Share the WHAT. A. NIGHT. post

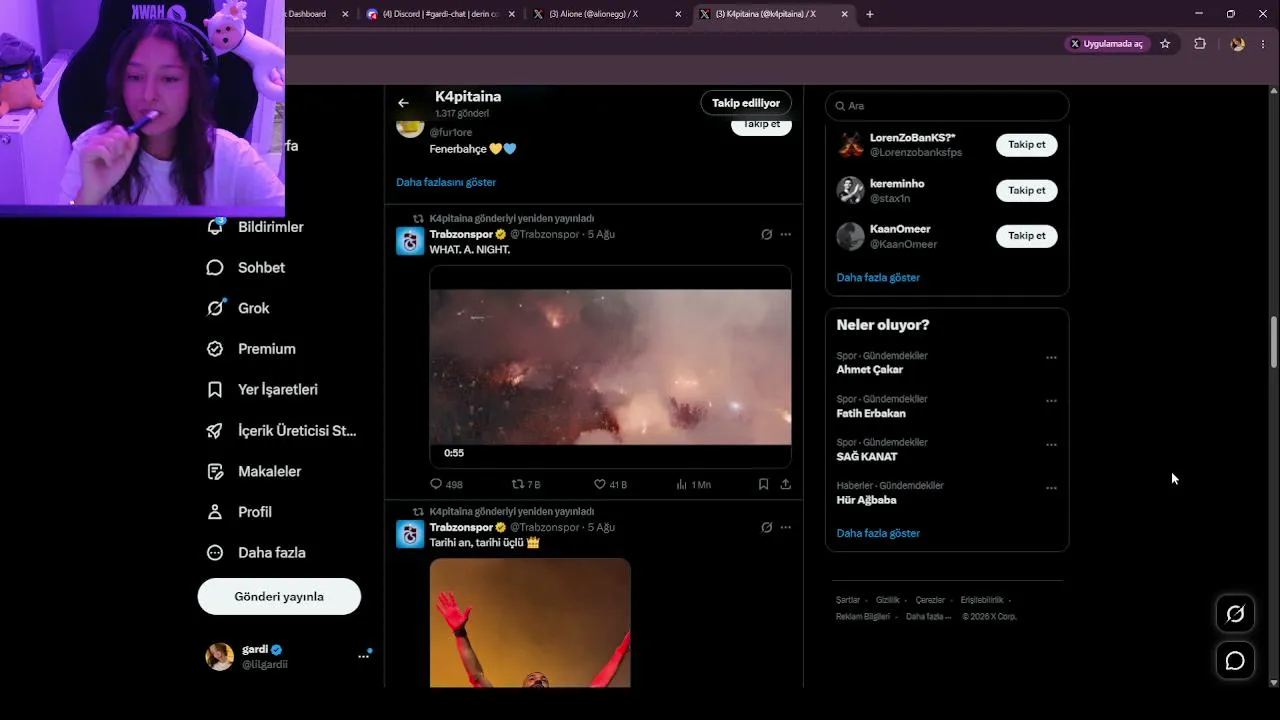click(785, 484)
